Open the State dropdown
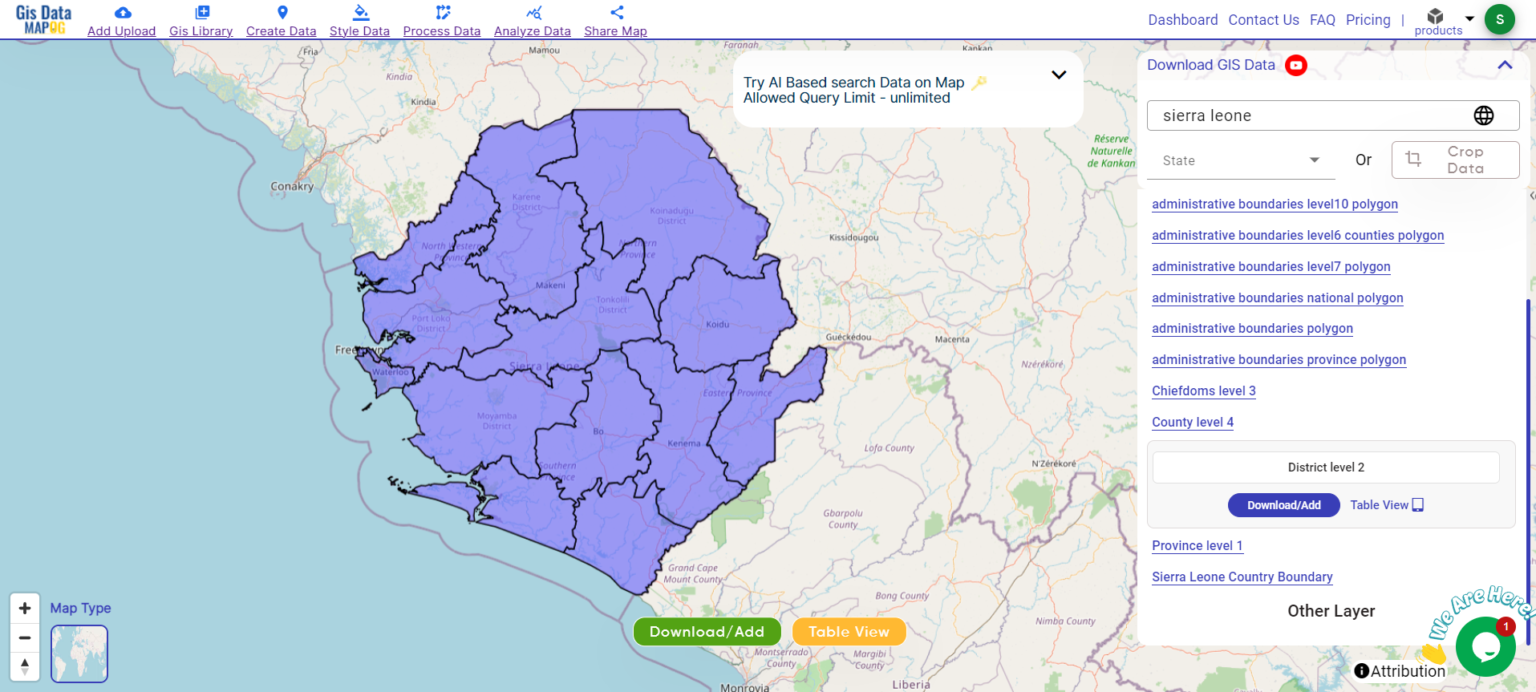The height and width of the screenshot is (692, 1536). tap(1240, 160)
